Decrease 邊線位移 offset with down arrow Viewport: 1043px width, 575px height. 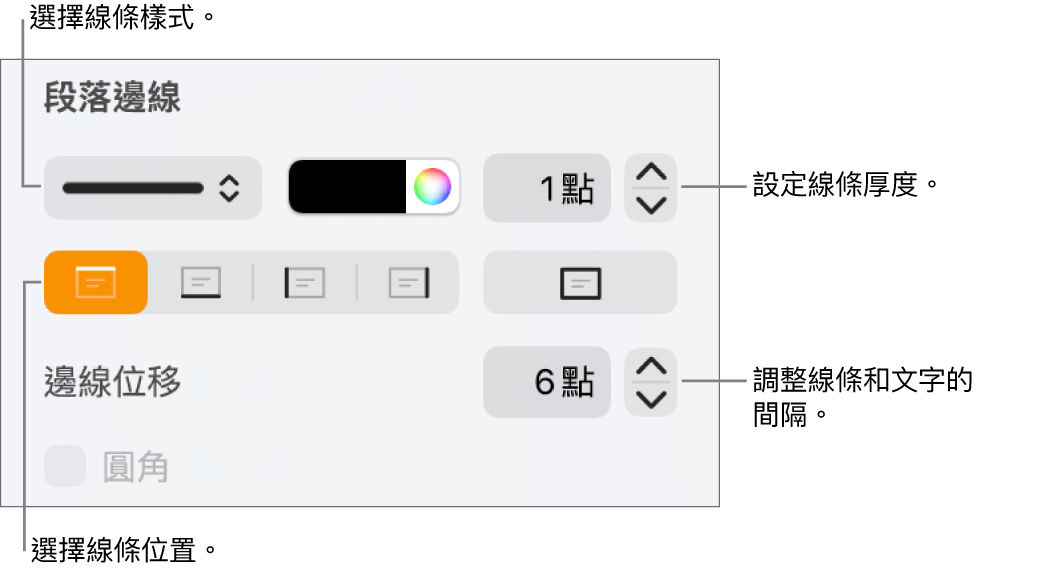(651, 399)
